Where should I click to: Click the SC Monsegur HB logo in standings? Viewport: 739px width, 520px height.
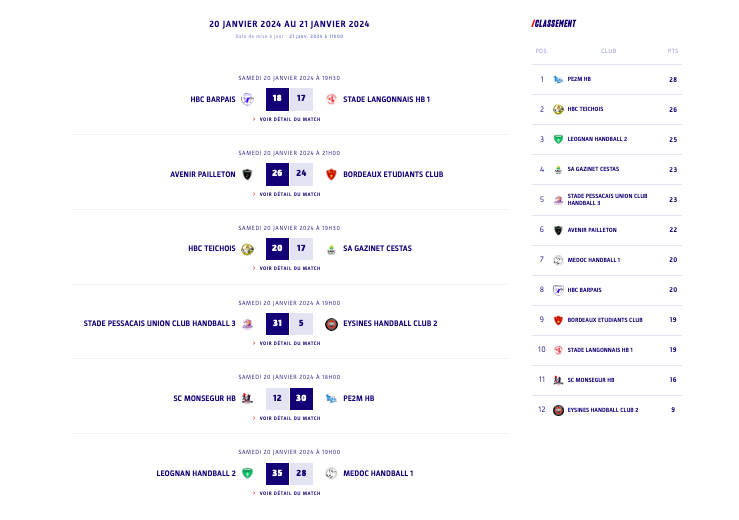click(x=558, y=380)
